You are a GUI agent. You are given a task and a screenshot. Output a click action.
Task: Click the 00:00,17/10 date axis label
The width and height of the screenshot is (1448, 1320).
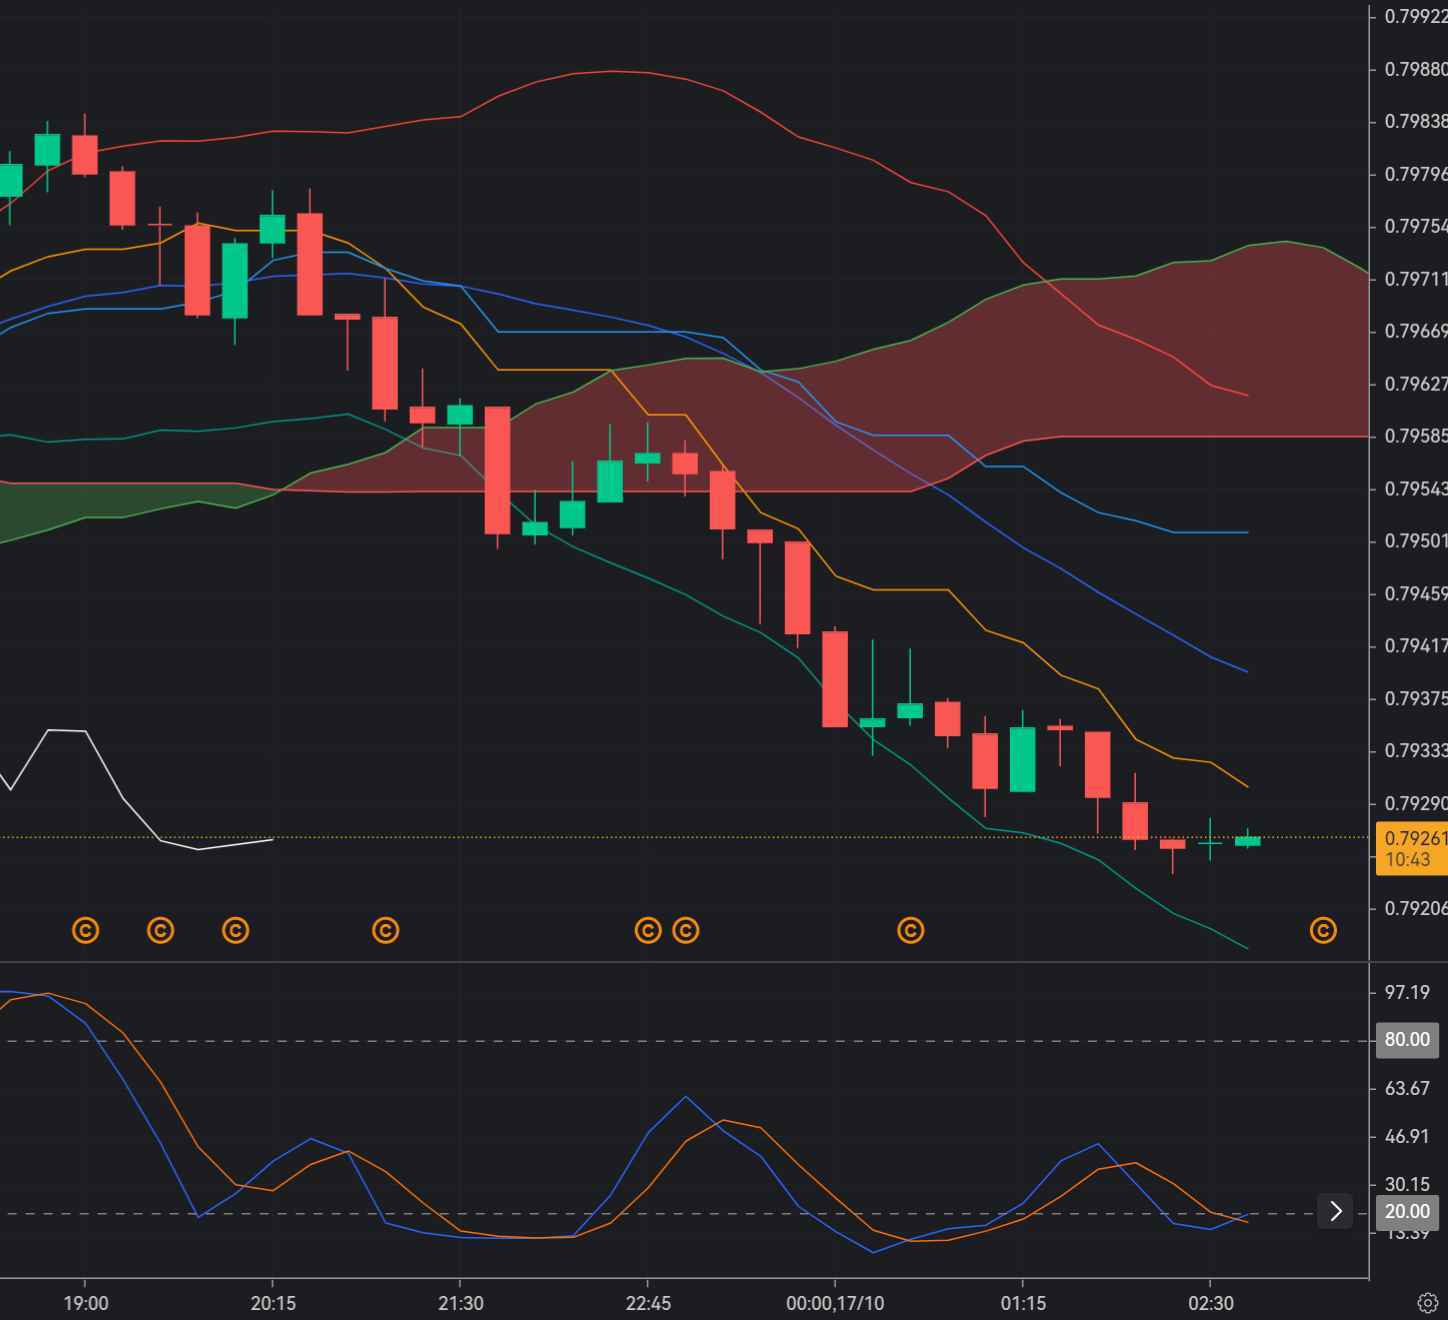(835, 1303)
